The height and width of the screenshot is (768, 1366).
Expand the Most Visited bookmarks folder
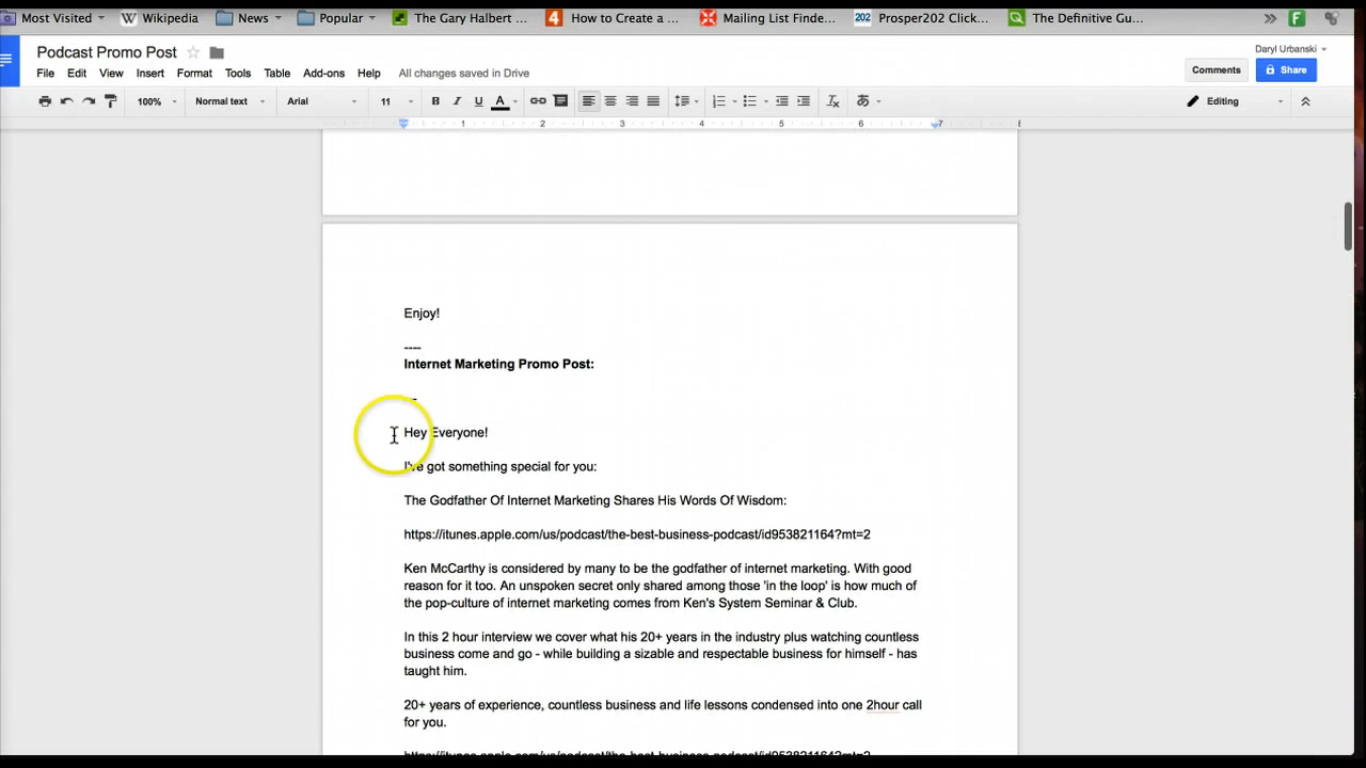(54, 18)
